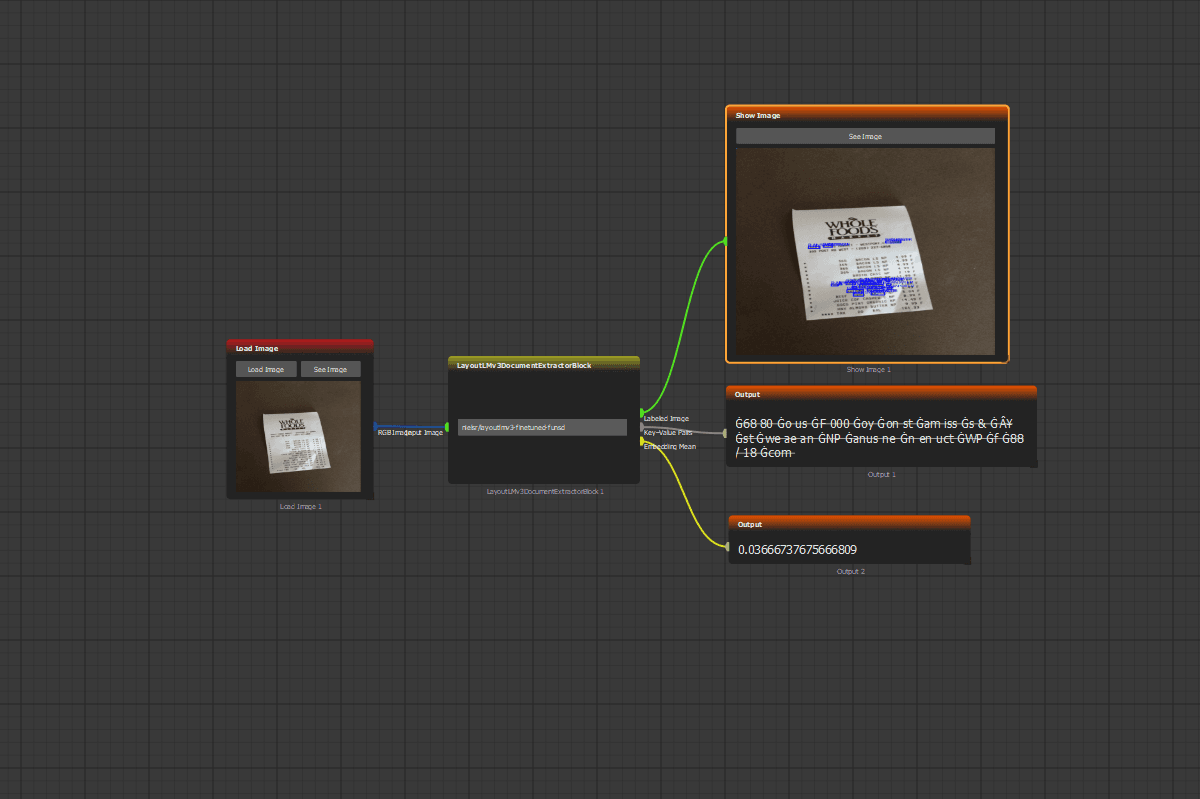Click the extracted text in Output 1
The image size is (1200, 799).
880,438
